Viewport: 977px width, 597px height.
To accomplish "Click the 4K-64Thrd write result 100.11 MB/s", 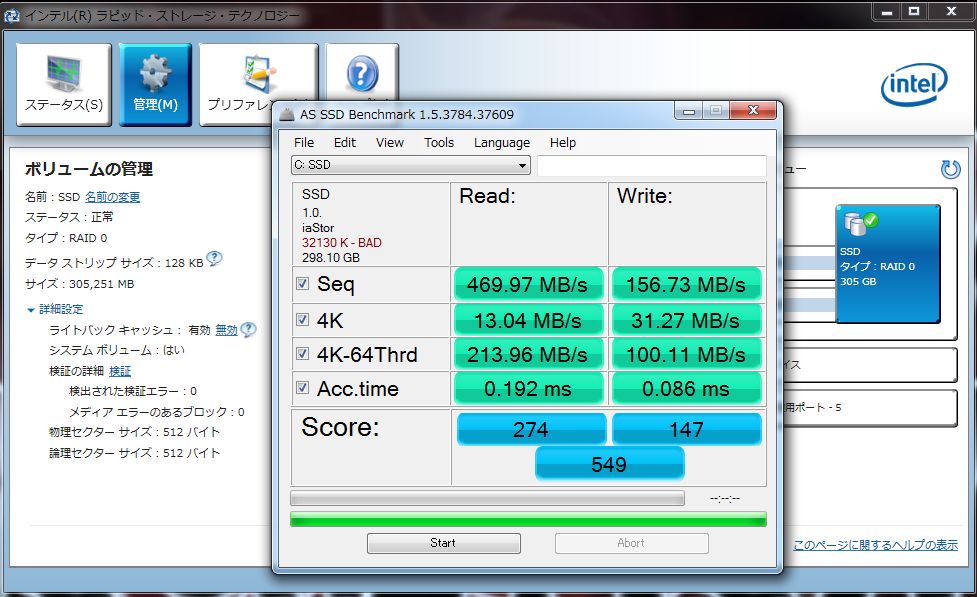I will [685, 355].
